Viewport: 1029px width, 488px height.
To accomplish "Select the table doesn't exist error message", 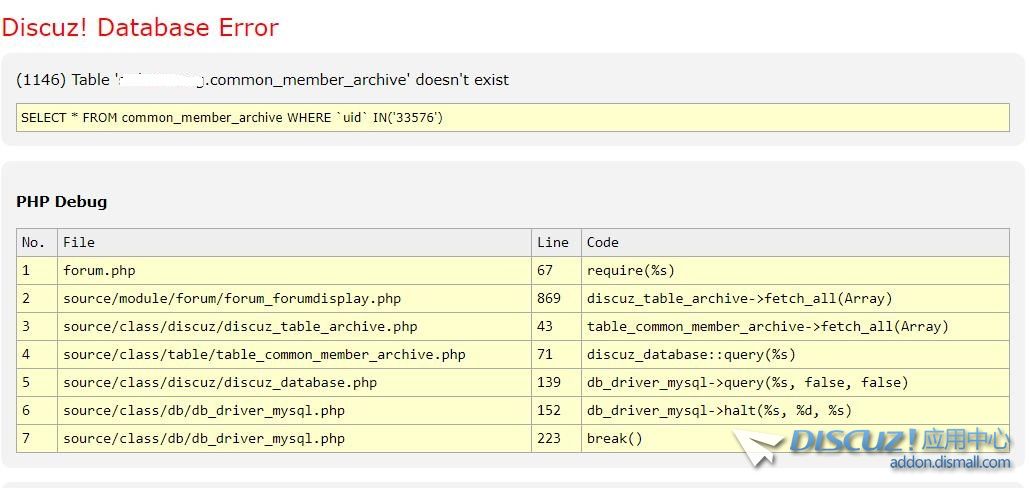I will coord(262,79).
